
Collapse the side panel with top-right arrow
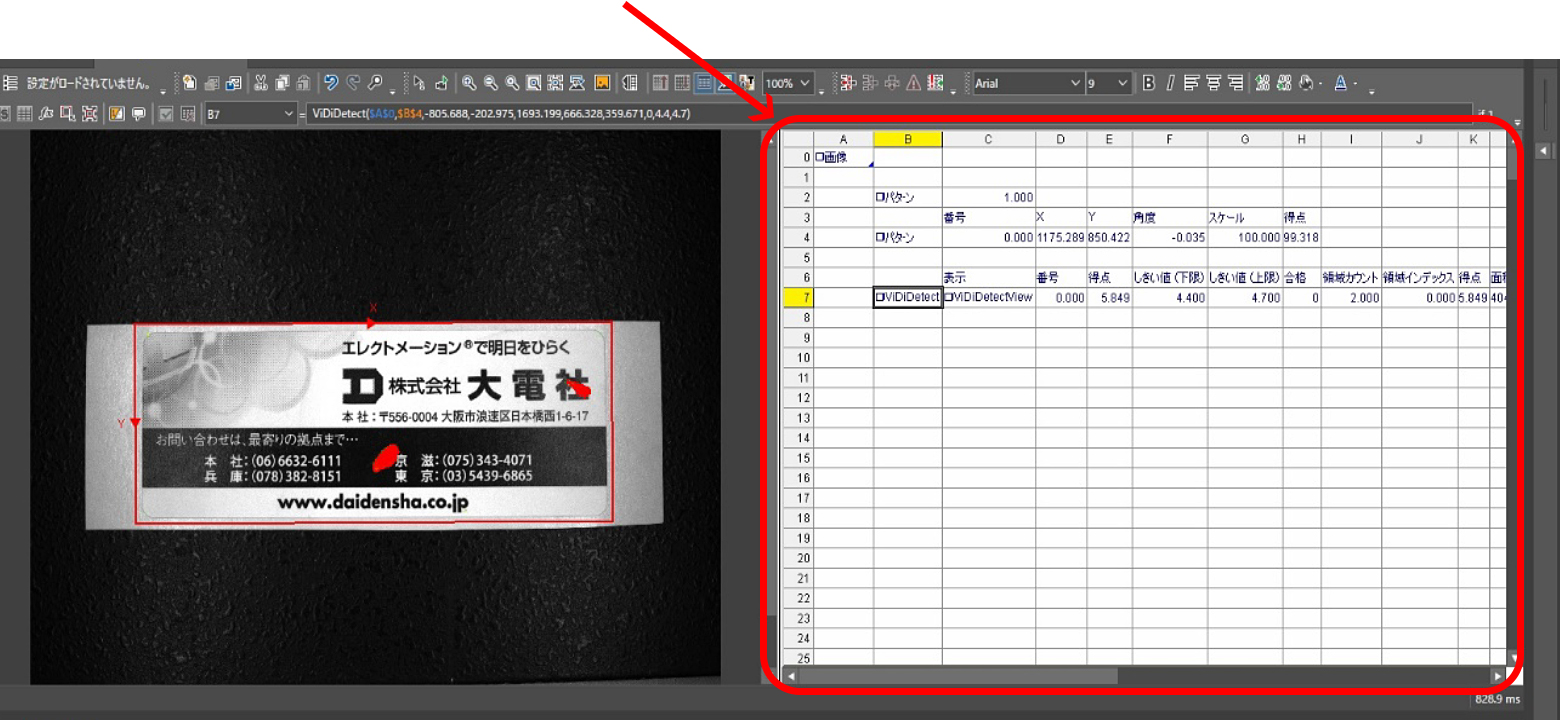click(1543, 150)
